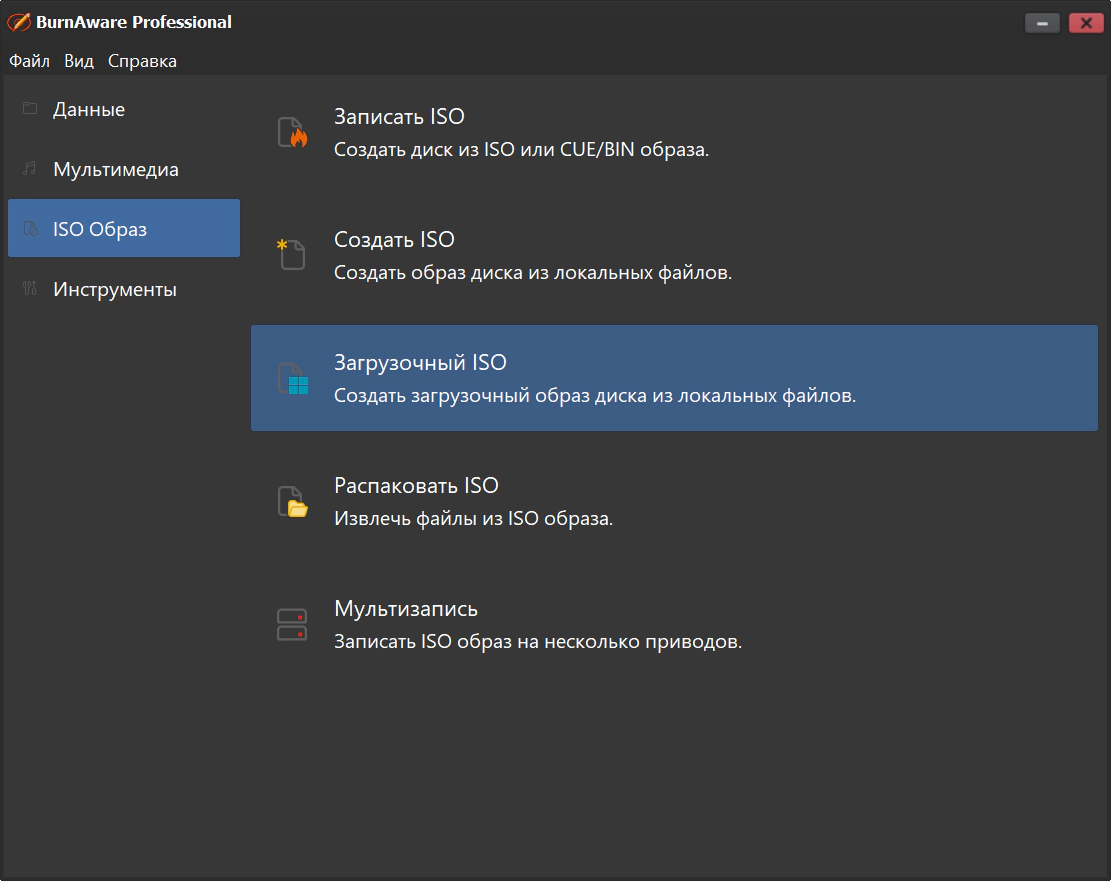Open the Справка menu
This screenshot has width=1111, height=881.
142,61
